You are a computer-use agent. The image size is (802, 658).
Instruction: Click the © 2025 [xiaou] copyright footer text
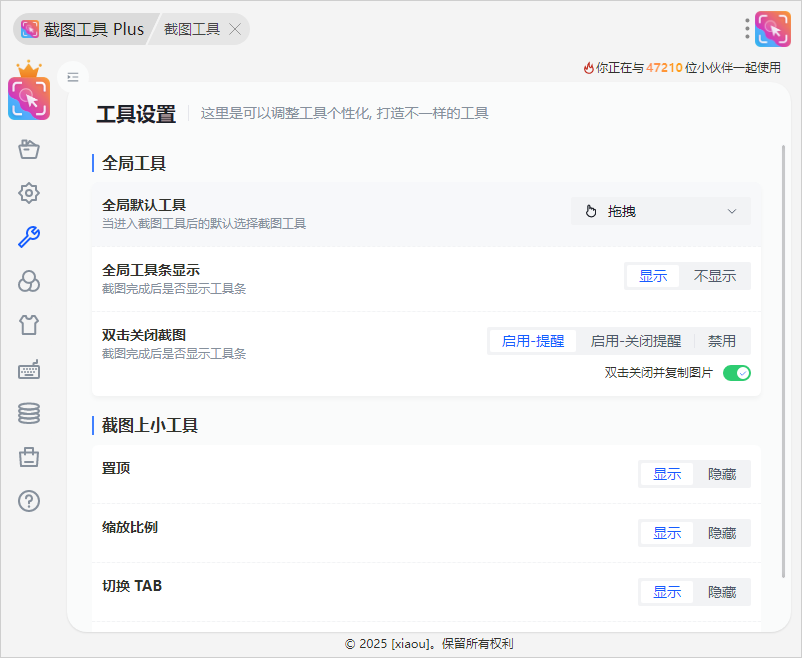click(429, 644)
